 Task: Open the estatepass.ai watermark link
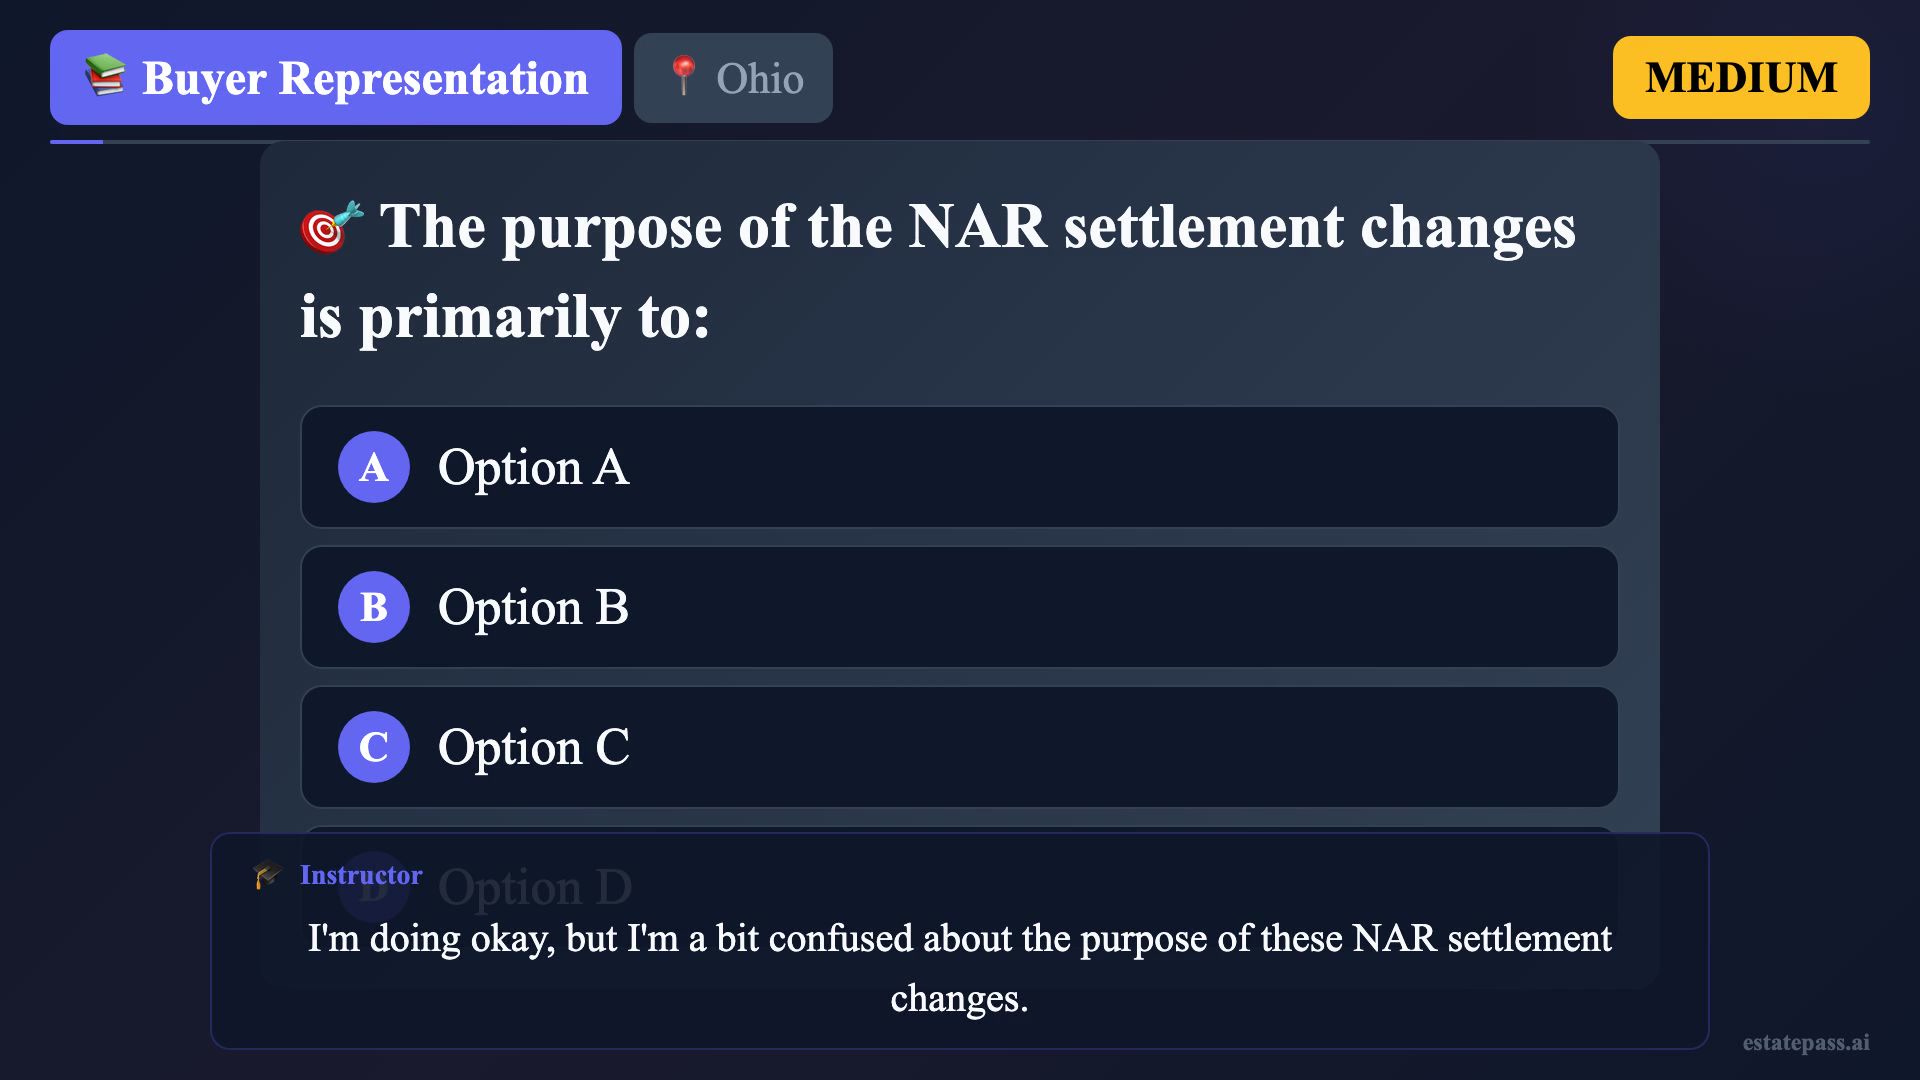click(1805, 1042)
